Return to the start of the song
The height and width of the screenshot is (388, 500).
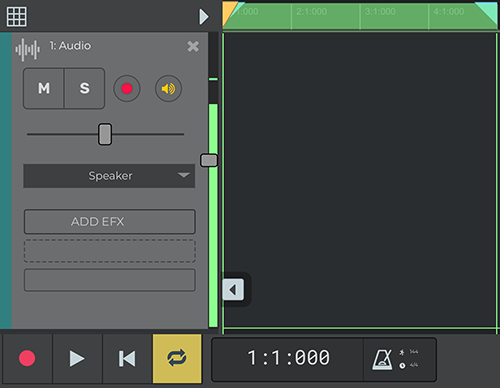tap(127, 358)
